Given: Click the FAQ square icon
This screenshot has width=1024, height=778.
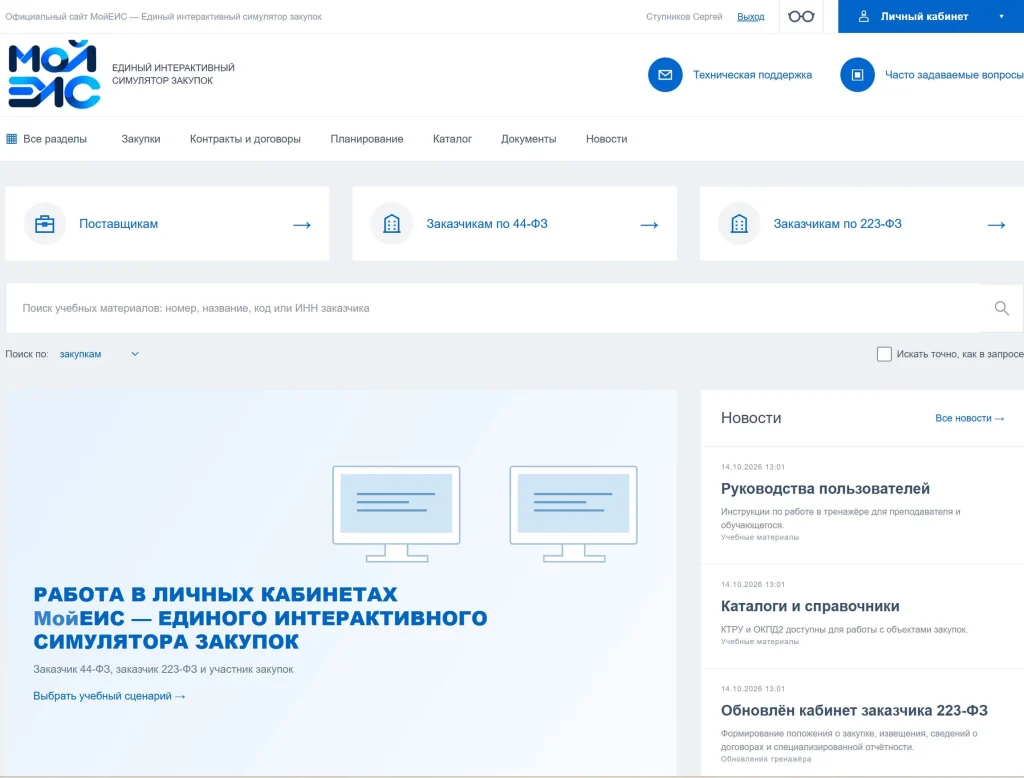Looking at the screenshot, I should coord(857,74).
